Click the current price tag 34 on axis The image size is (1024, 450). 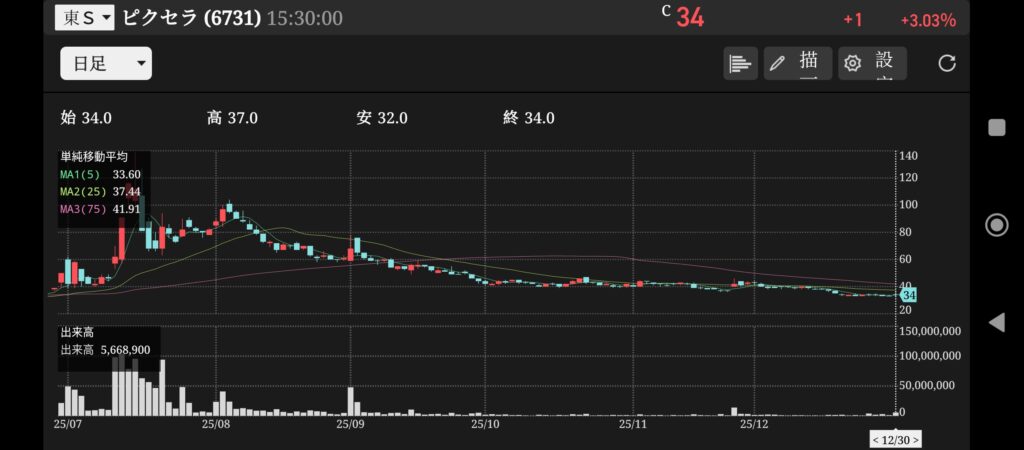point(909,295)
